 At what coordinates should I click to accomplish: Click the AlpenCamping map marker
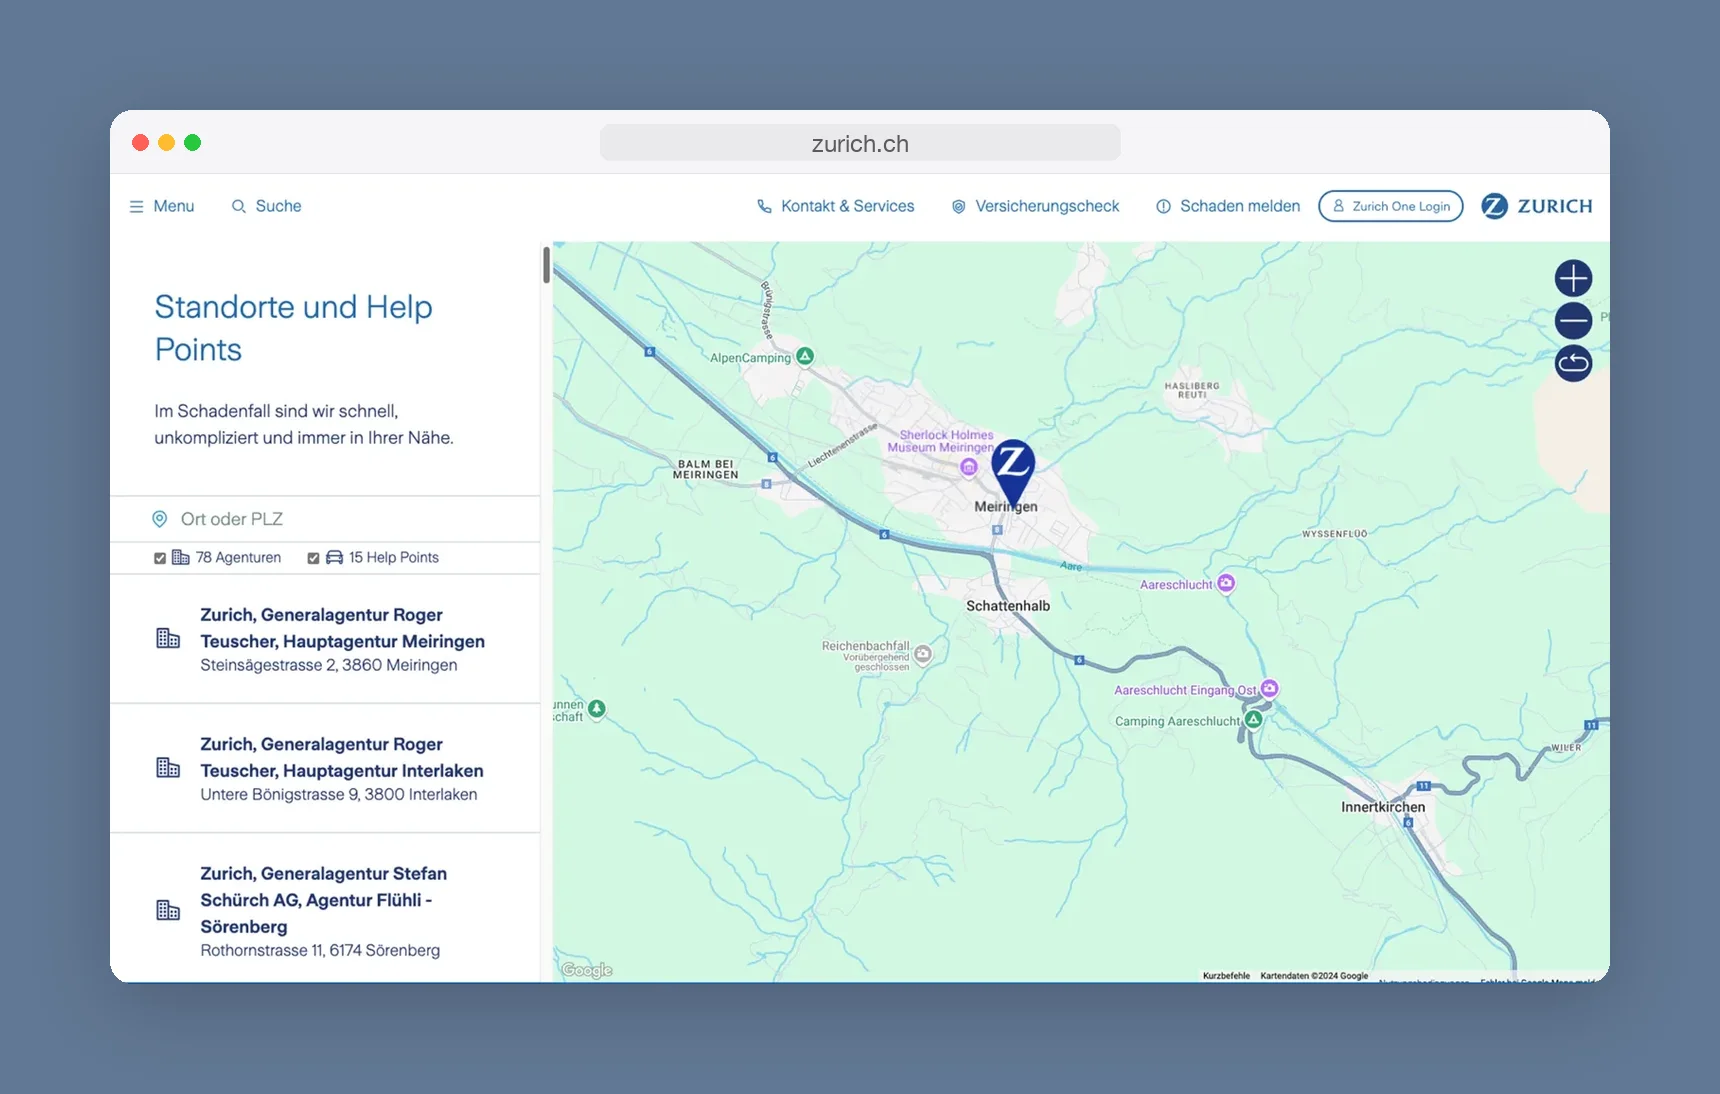click(805, 356)
